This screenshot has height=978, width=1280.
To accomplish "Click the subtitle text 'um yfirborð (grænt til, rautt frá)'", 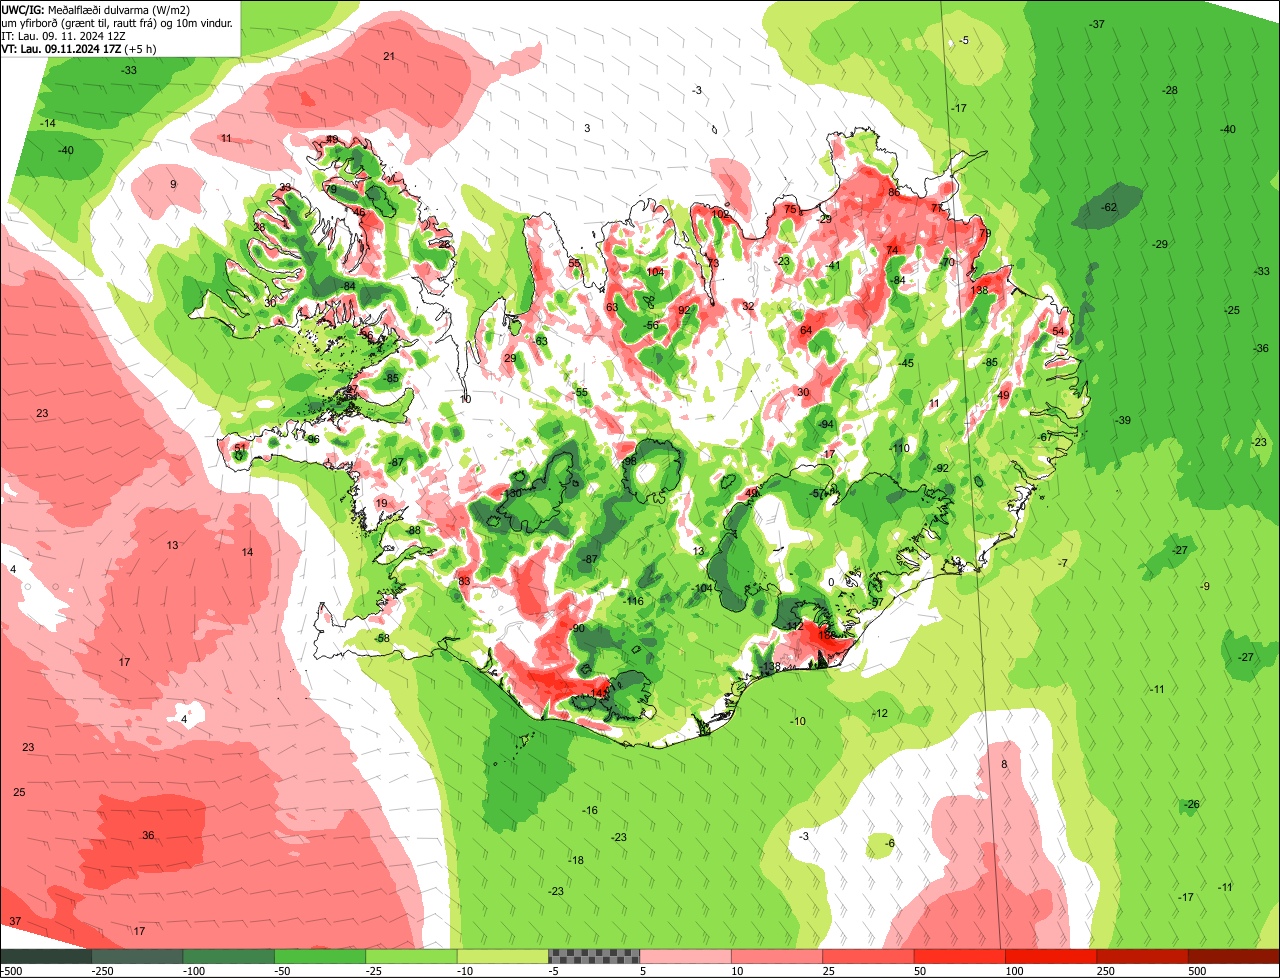I will [x=80, y=22].
